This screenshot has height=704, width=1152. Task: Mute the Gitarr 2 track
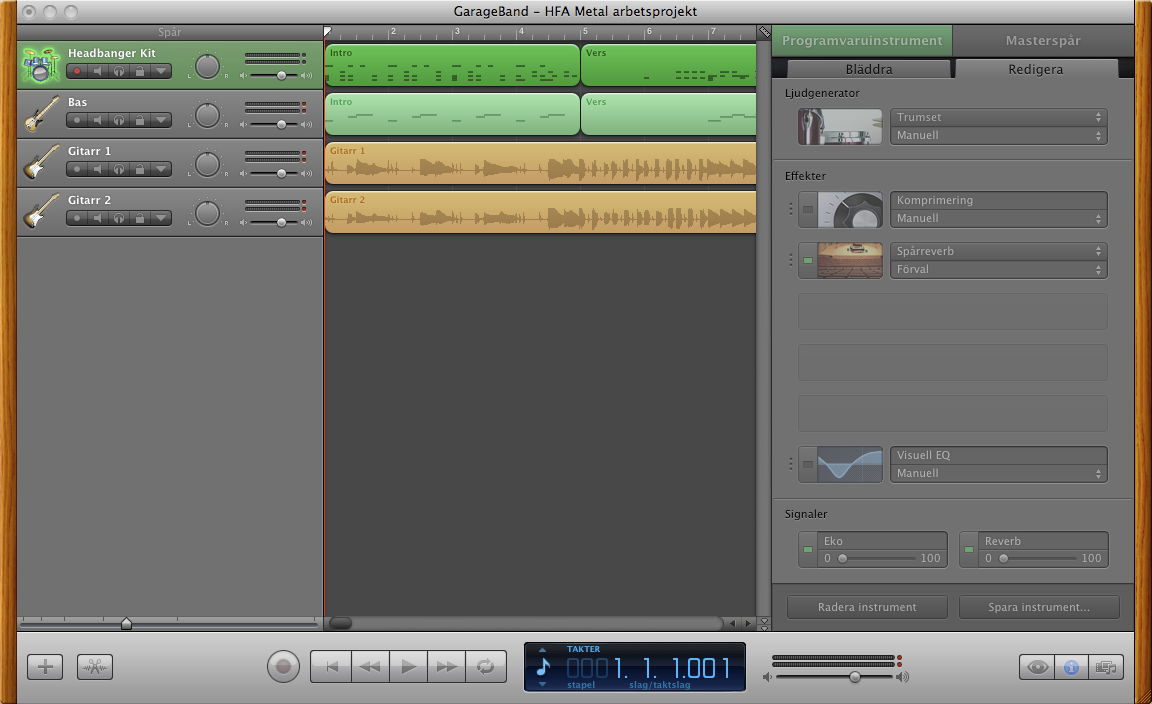[98, 218]
